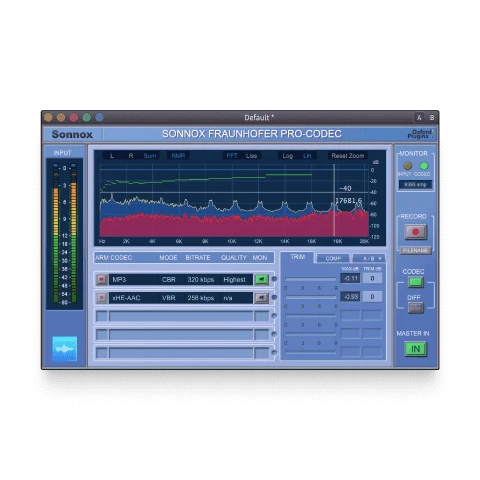Select preset slot A
This screenshot has height=480, width=480.
click(419, 118)
